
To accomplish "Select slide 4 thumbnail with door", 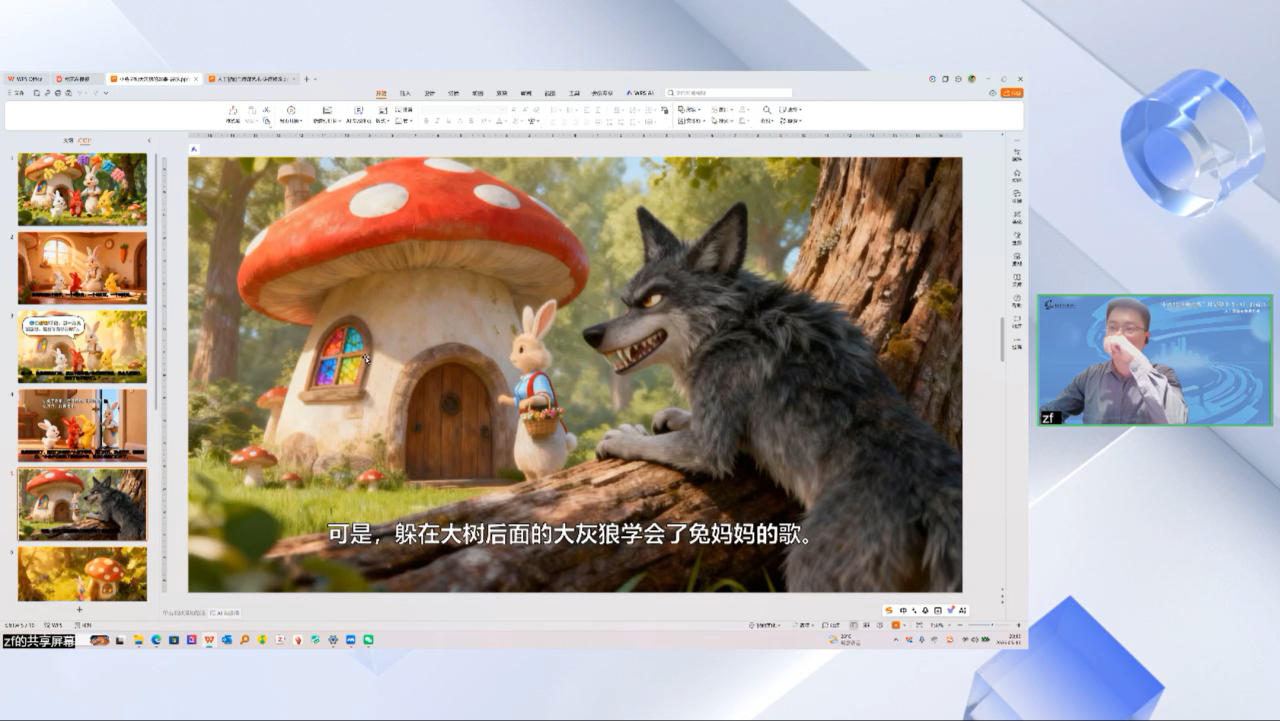I will [x=82, y=425].
